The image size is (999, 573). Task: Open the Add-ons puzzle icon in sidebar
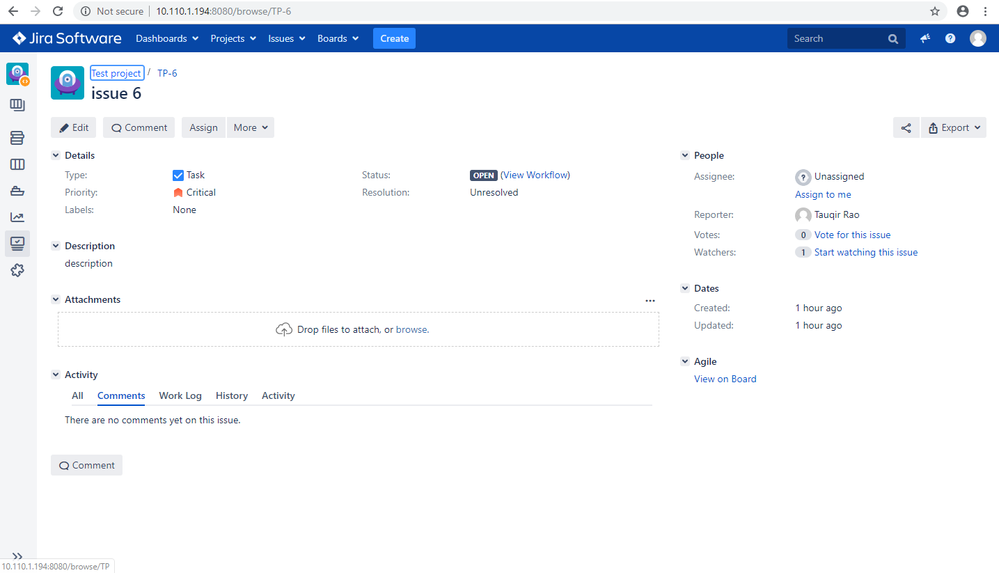(x=17, y=270)
